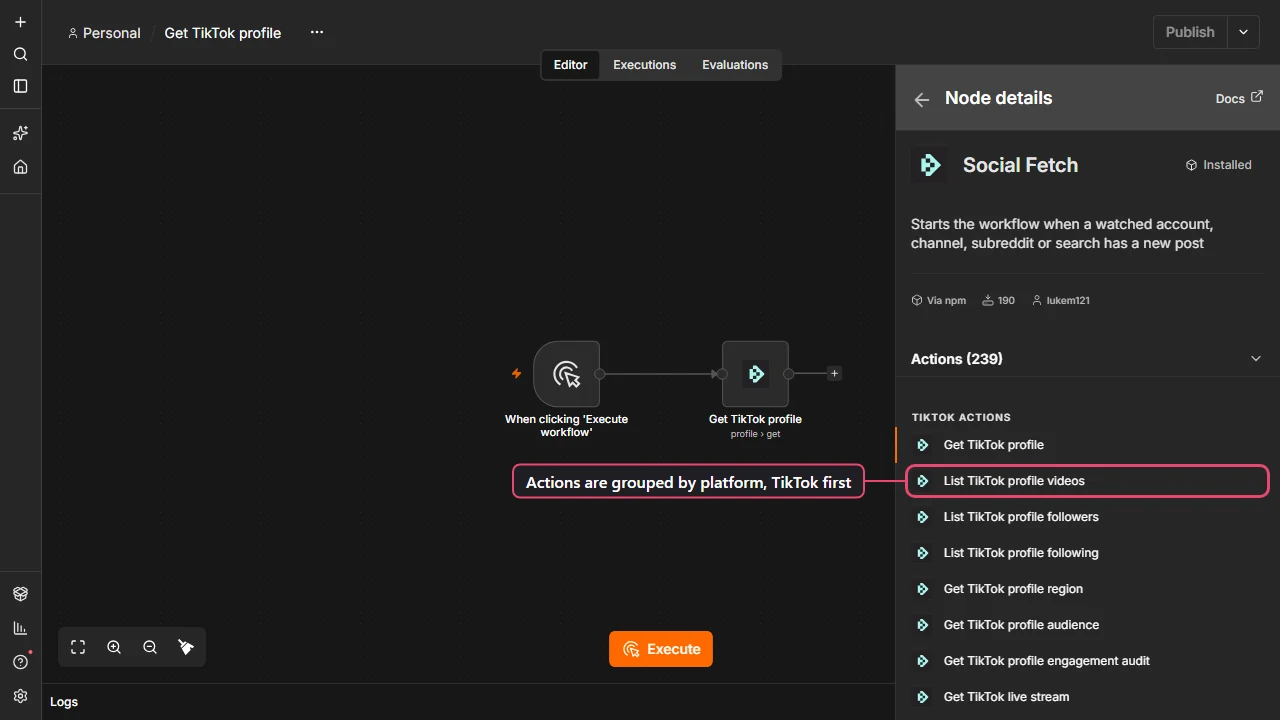Choose Get TikTok profile region action
The image size is (1280, 720).
(x=1087, y=589)
